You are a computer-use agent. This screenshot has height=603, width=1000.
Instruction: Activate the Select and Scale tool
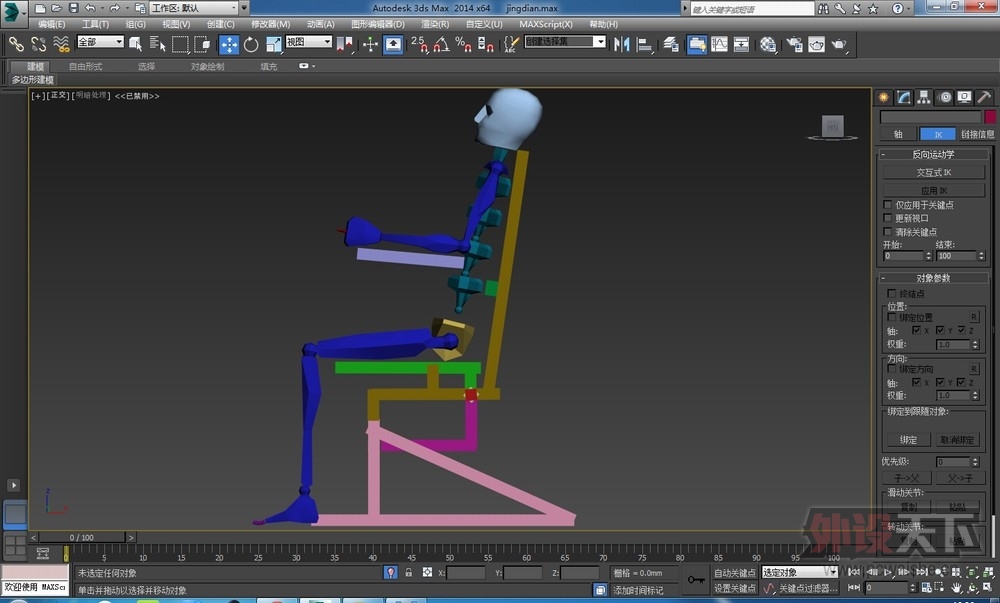[x=274, y=44]
